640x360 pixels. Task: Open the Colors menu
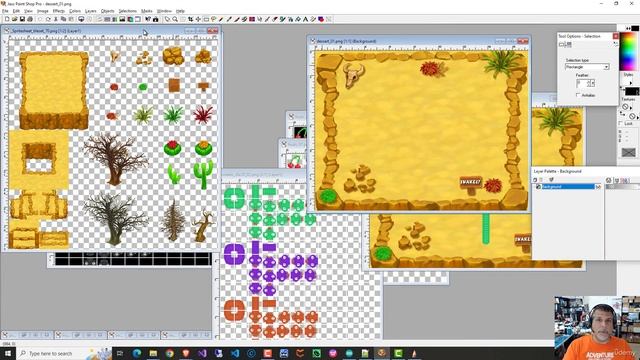[75, 11]
